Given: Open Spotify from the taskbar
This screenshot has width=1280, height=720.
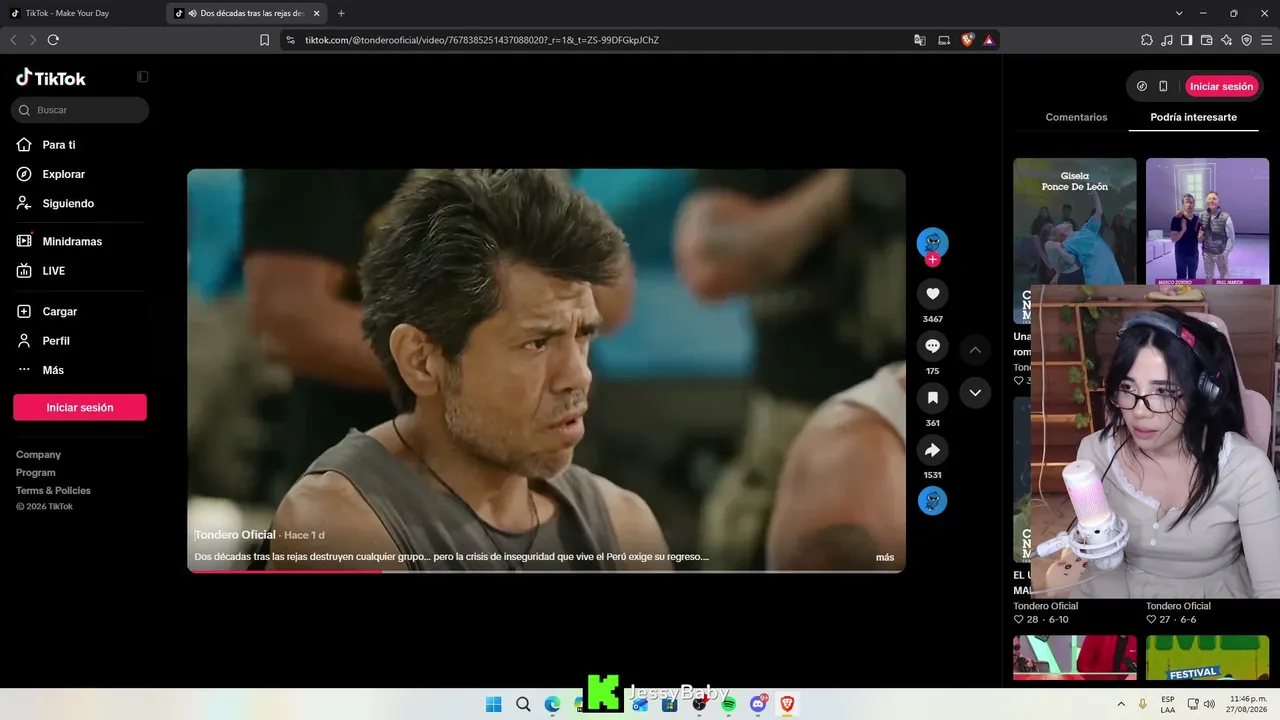Looking at the screenshot, I should pyautogui.click(x=728, y=704).
